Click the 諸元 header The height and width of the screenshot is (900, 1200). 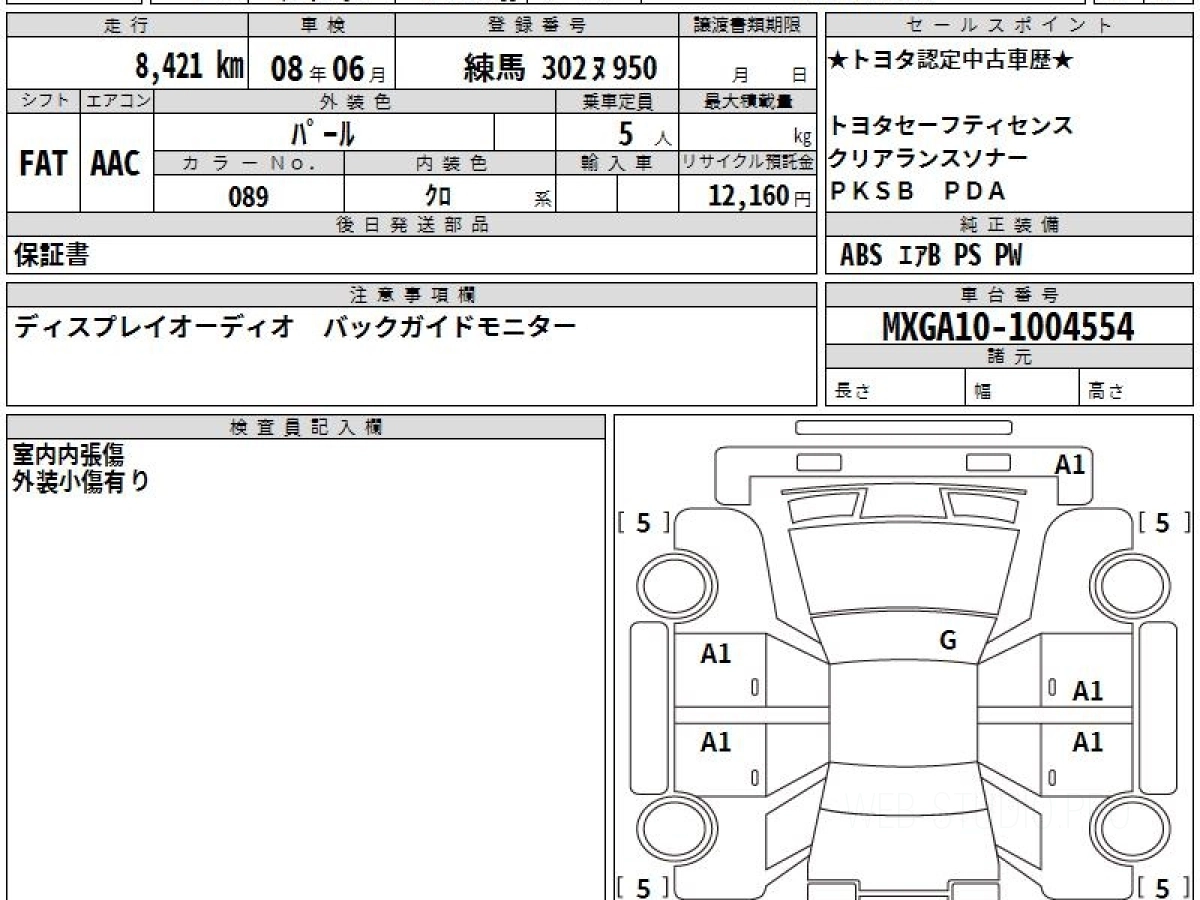click(1010, 358)
